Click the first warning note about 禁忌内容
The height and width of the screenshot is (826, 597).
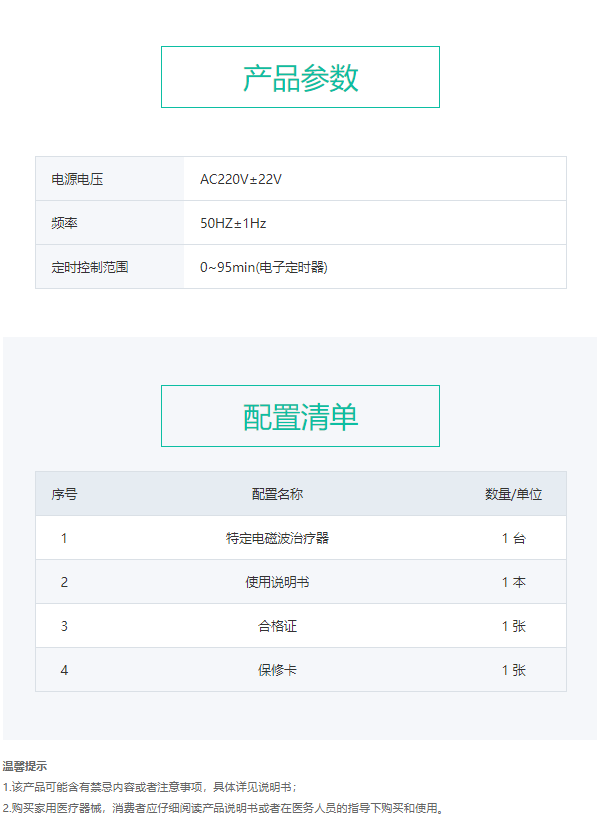point(150,787)
